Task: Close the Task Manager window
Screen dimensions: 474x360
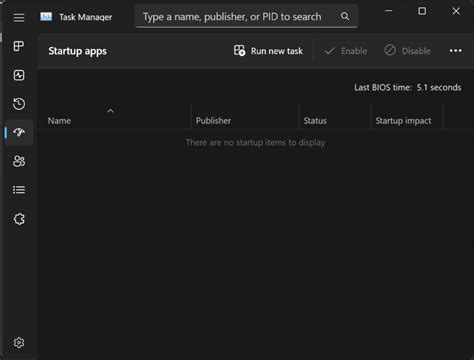Action: pos(456,11)
